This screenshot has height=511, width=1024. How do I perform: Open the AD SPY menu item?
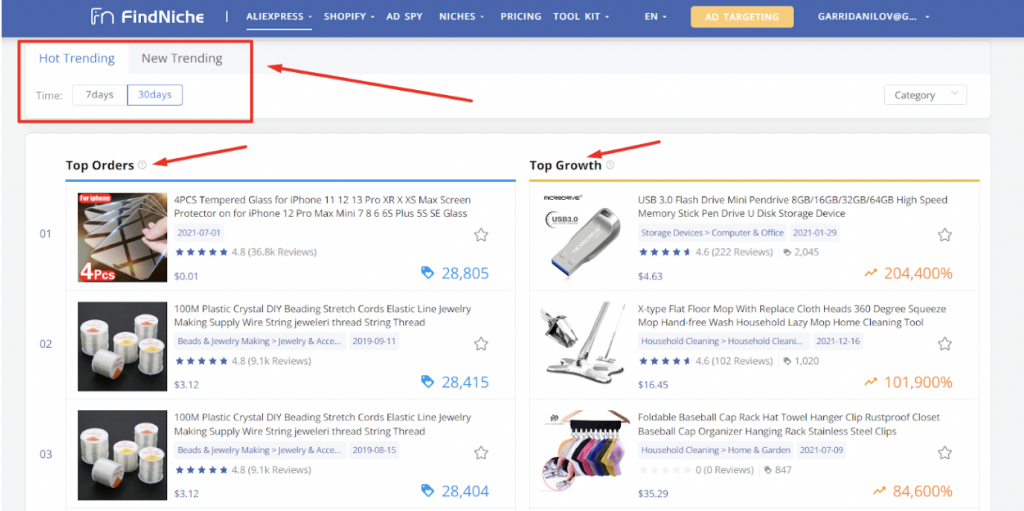tap(404, 16)
